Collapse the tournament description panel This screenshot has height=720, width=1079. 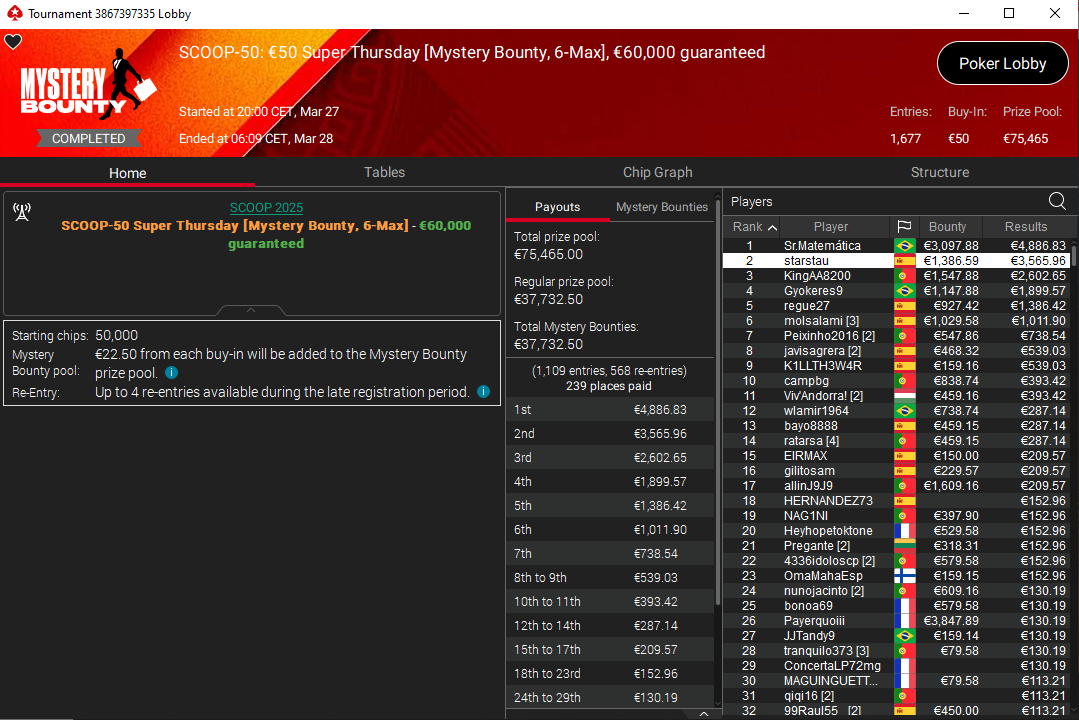coord(251,310)
